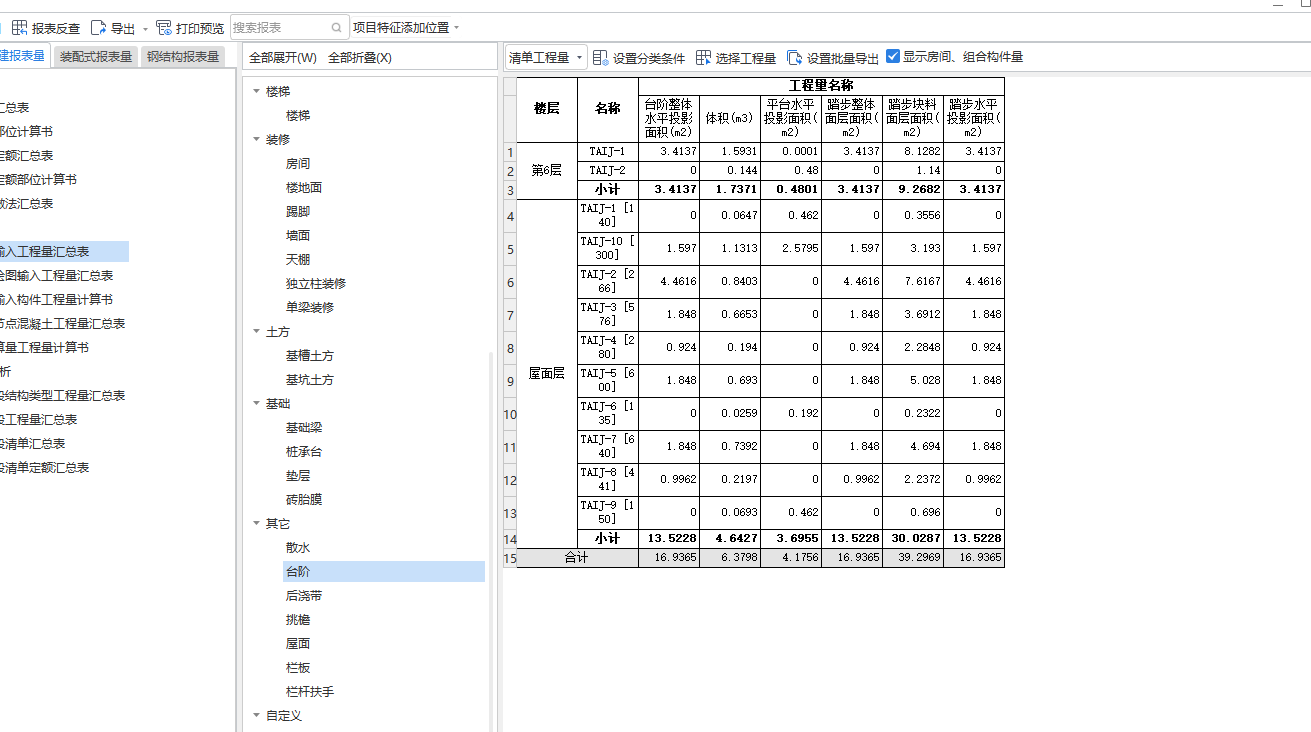
Task: Click the 搜索报表 search field
Action: pos(280,28)
